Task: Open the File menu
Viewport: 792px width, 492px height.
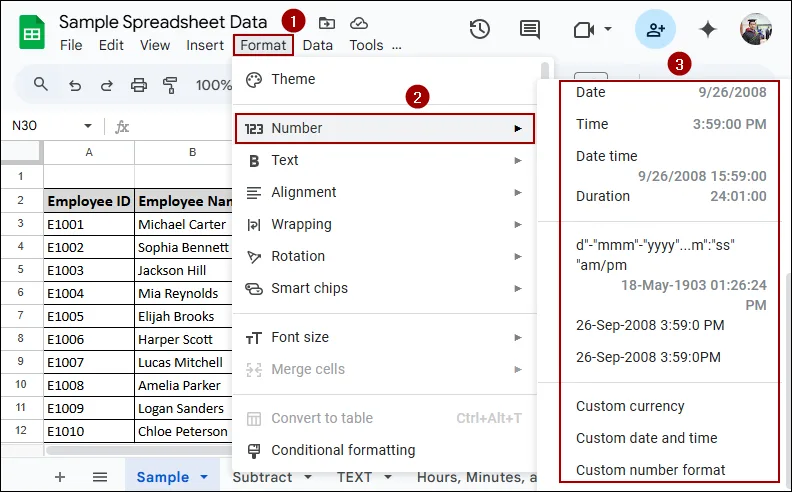Action: (x=71, y=45)
